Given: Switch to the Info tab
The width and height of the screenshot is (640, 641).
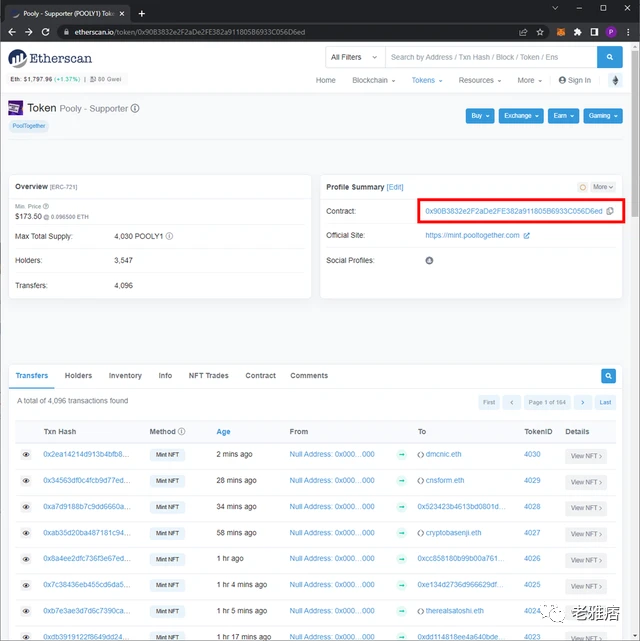Looking at the screenshot, I should click(165, 375).
